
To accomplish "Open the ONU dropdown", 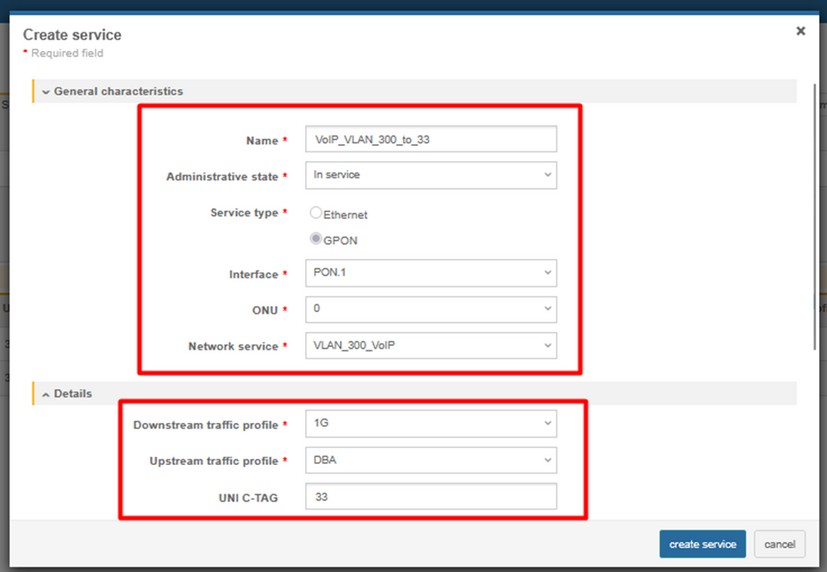I will (x=431, y=309).
